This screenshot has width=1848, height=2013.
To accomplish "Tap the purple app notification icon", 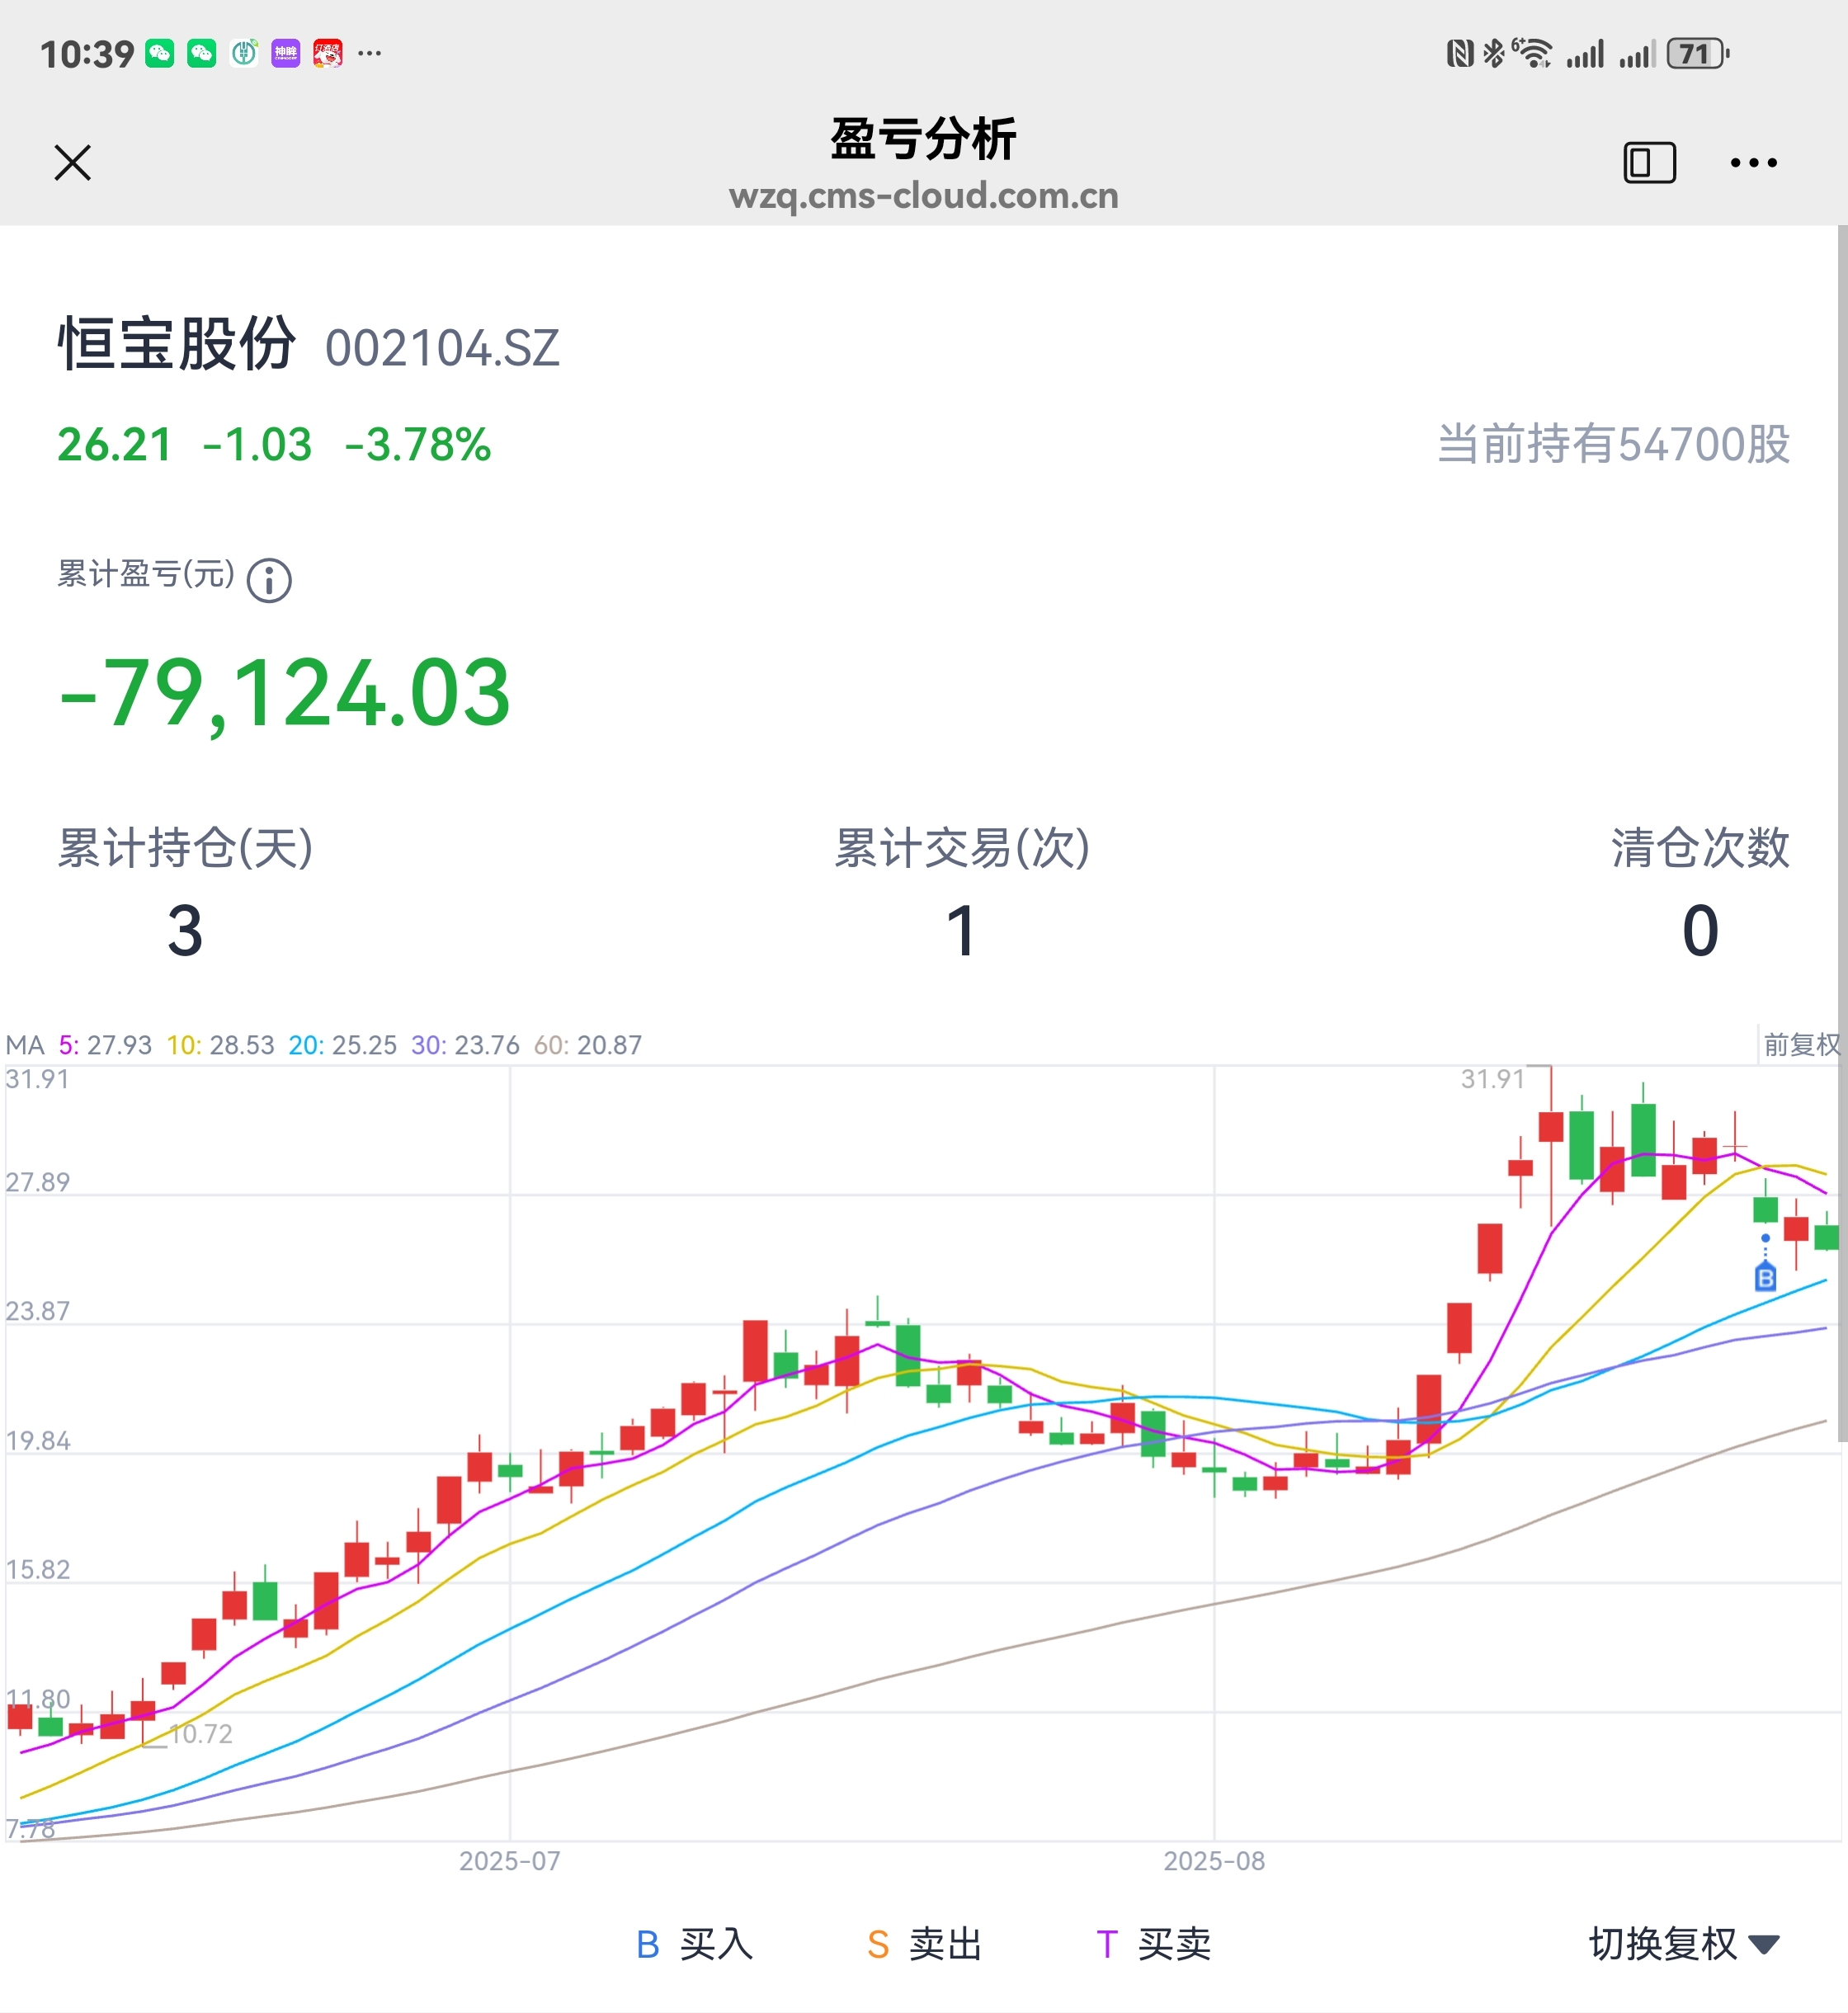I will (286, 53).
